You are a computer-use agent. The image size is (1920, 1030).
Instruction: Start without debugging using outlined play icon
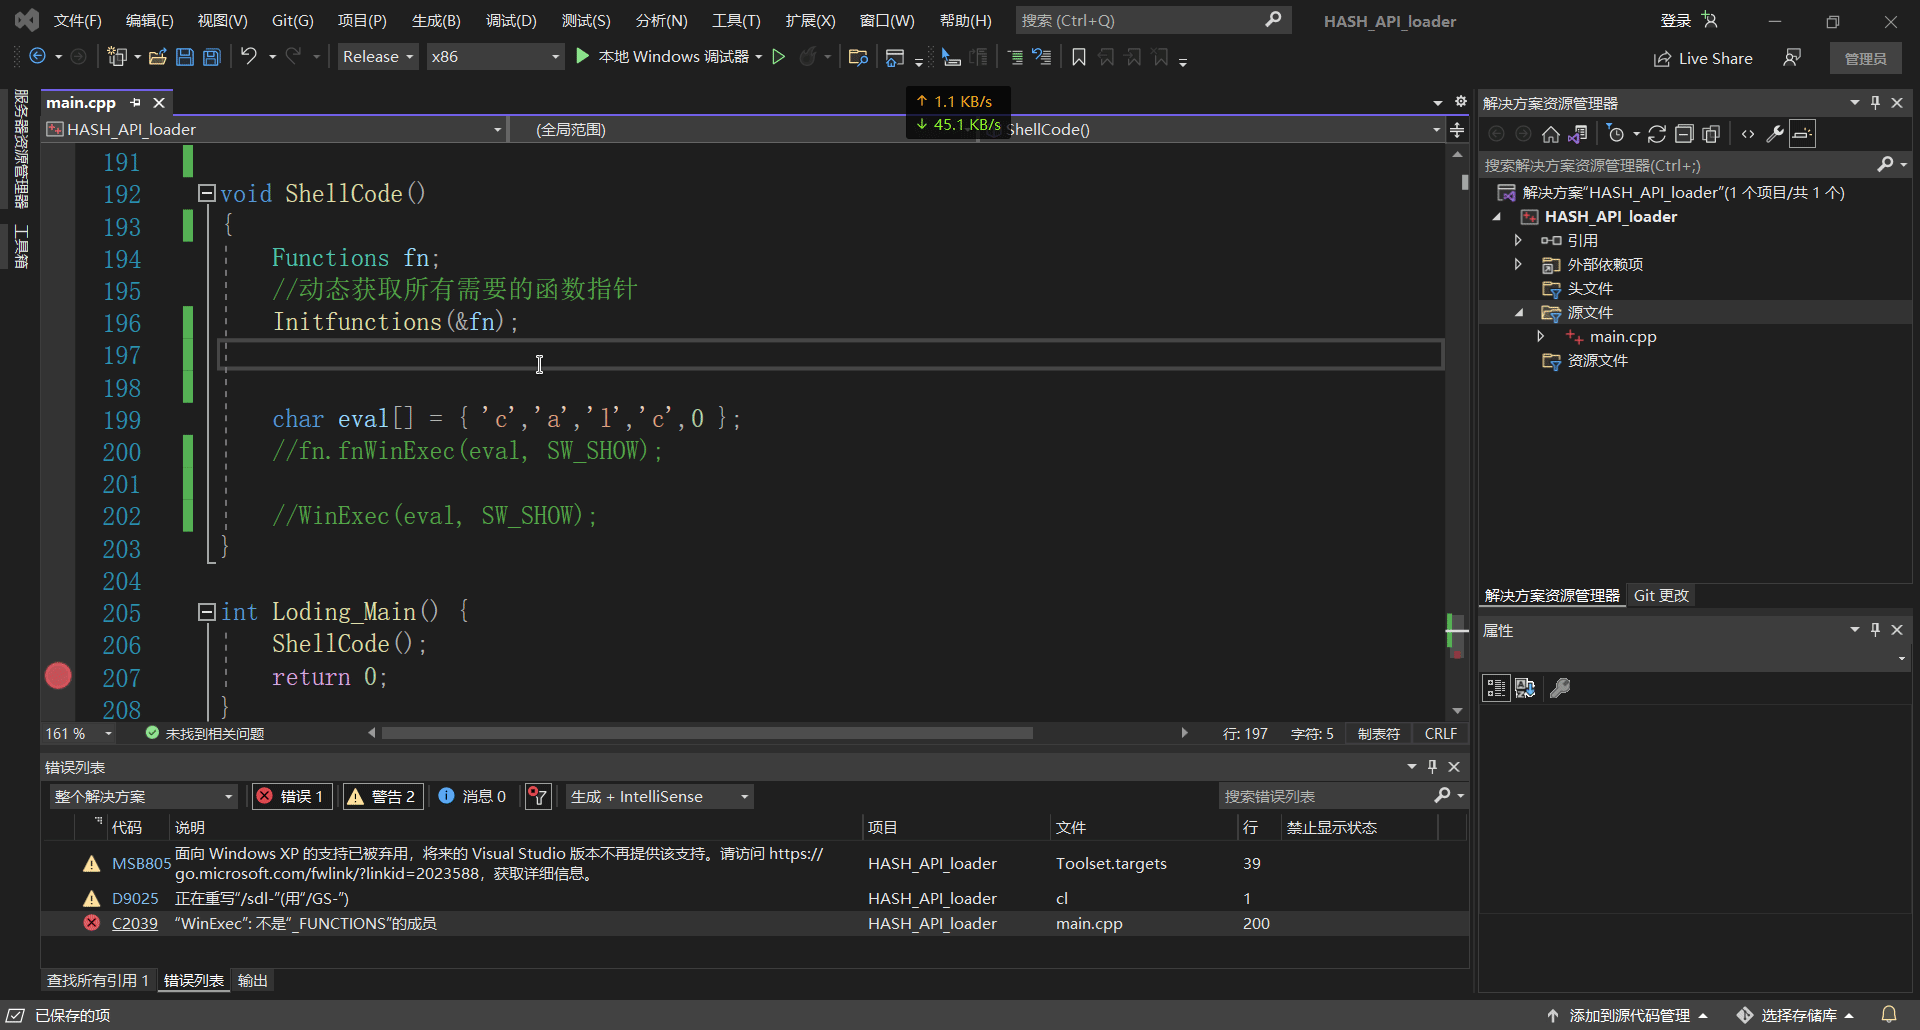pos(779,57)
